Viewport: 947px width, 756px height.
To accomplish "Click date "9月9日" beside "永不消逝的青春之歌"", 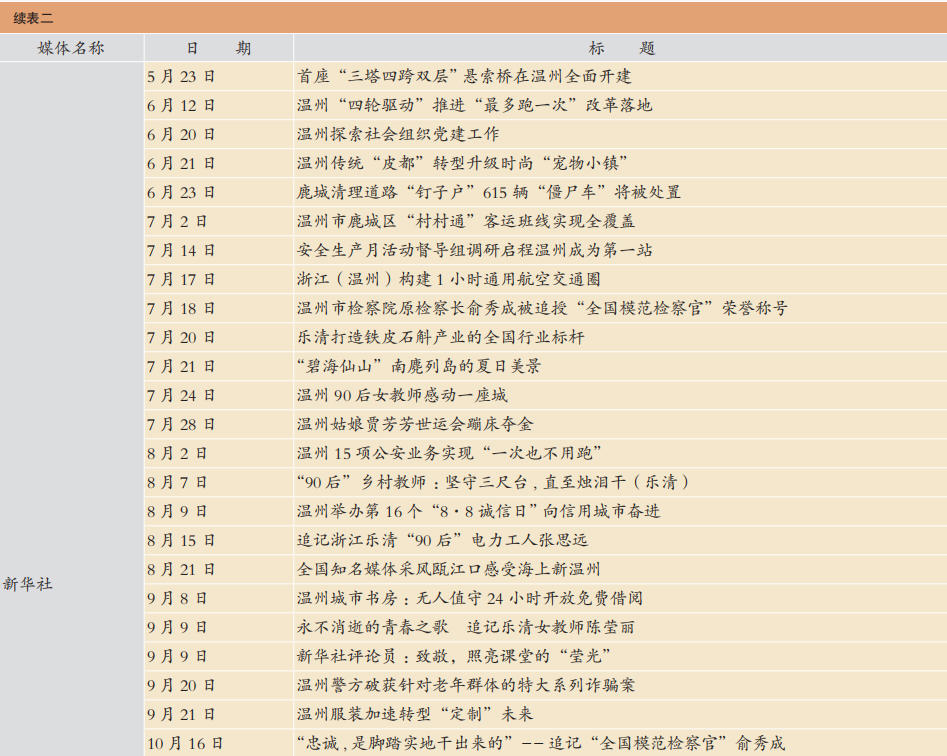I will [177, 627].
